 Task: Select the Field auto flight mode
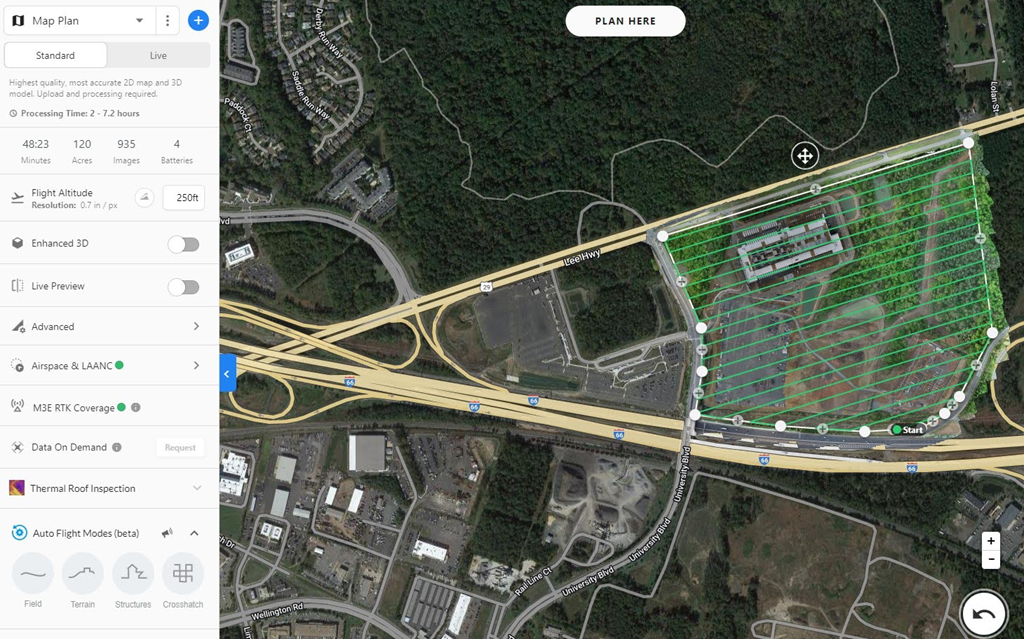click(33, 574)
